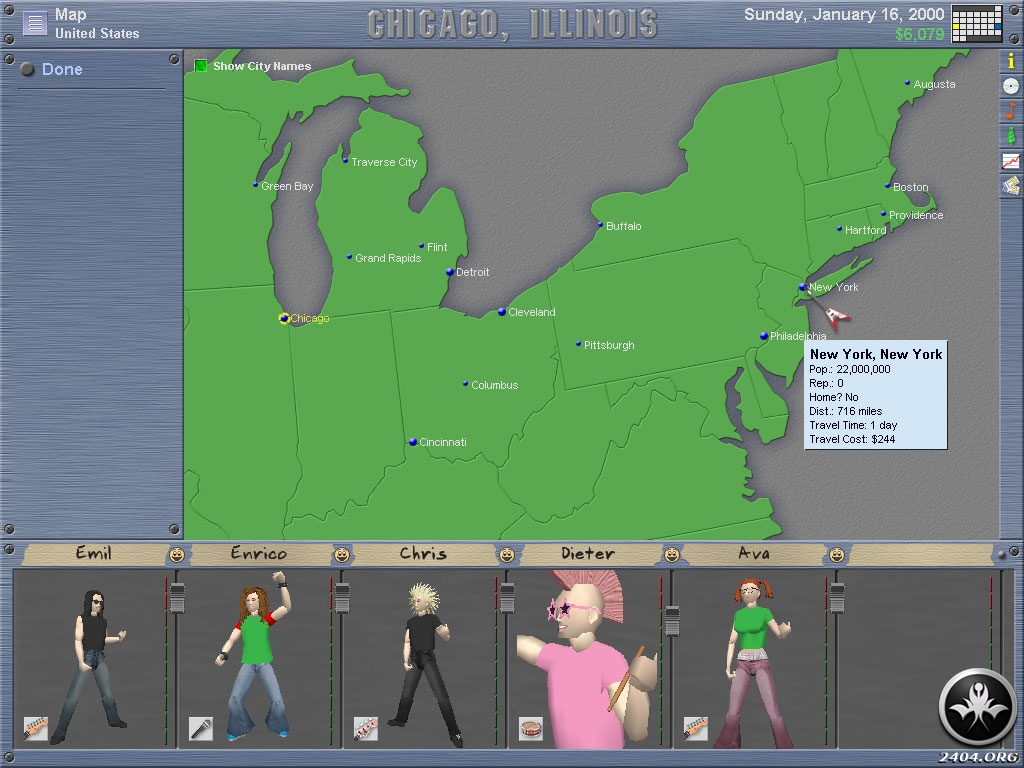Select the Emil band member tab
Screen dimensions: 1024x768
click(x=94, y=554)
